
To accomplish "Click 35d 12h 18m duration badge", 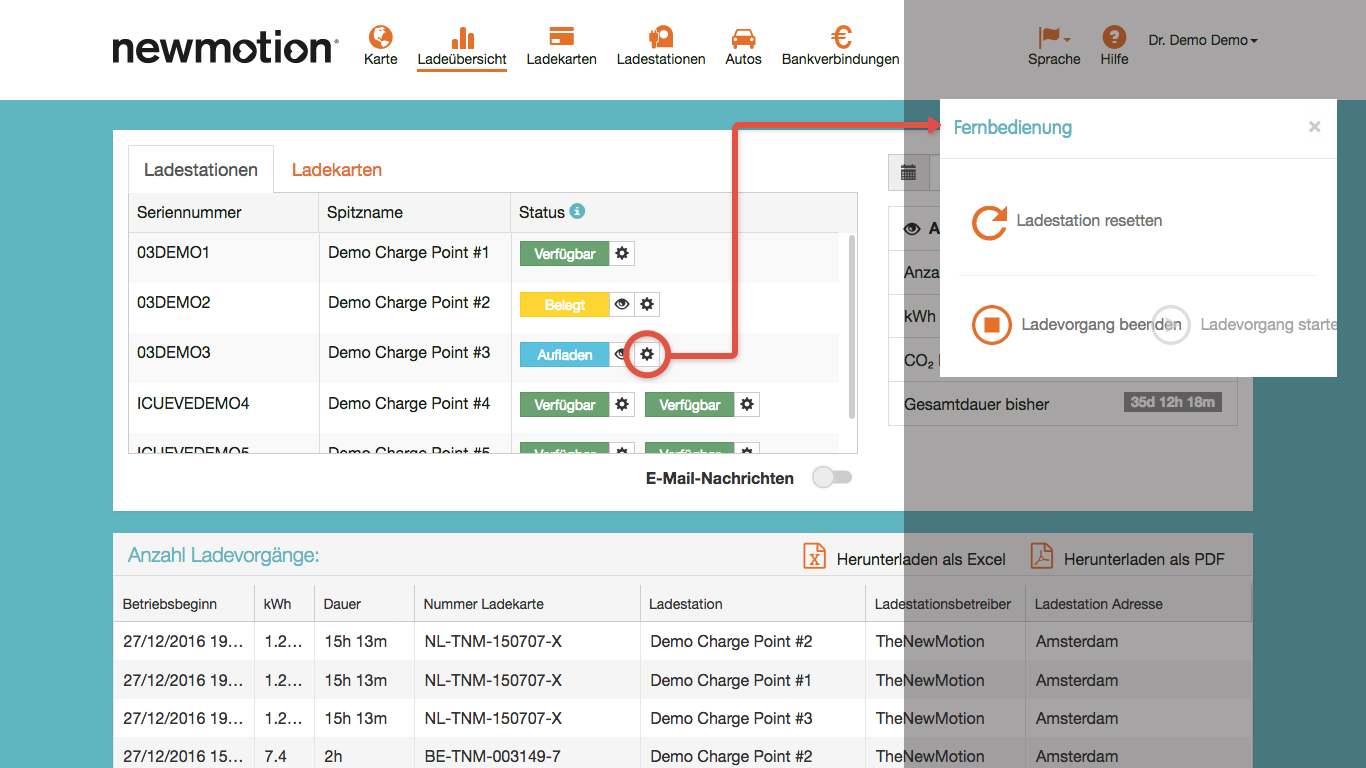I will click(x=1172, y=402).
